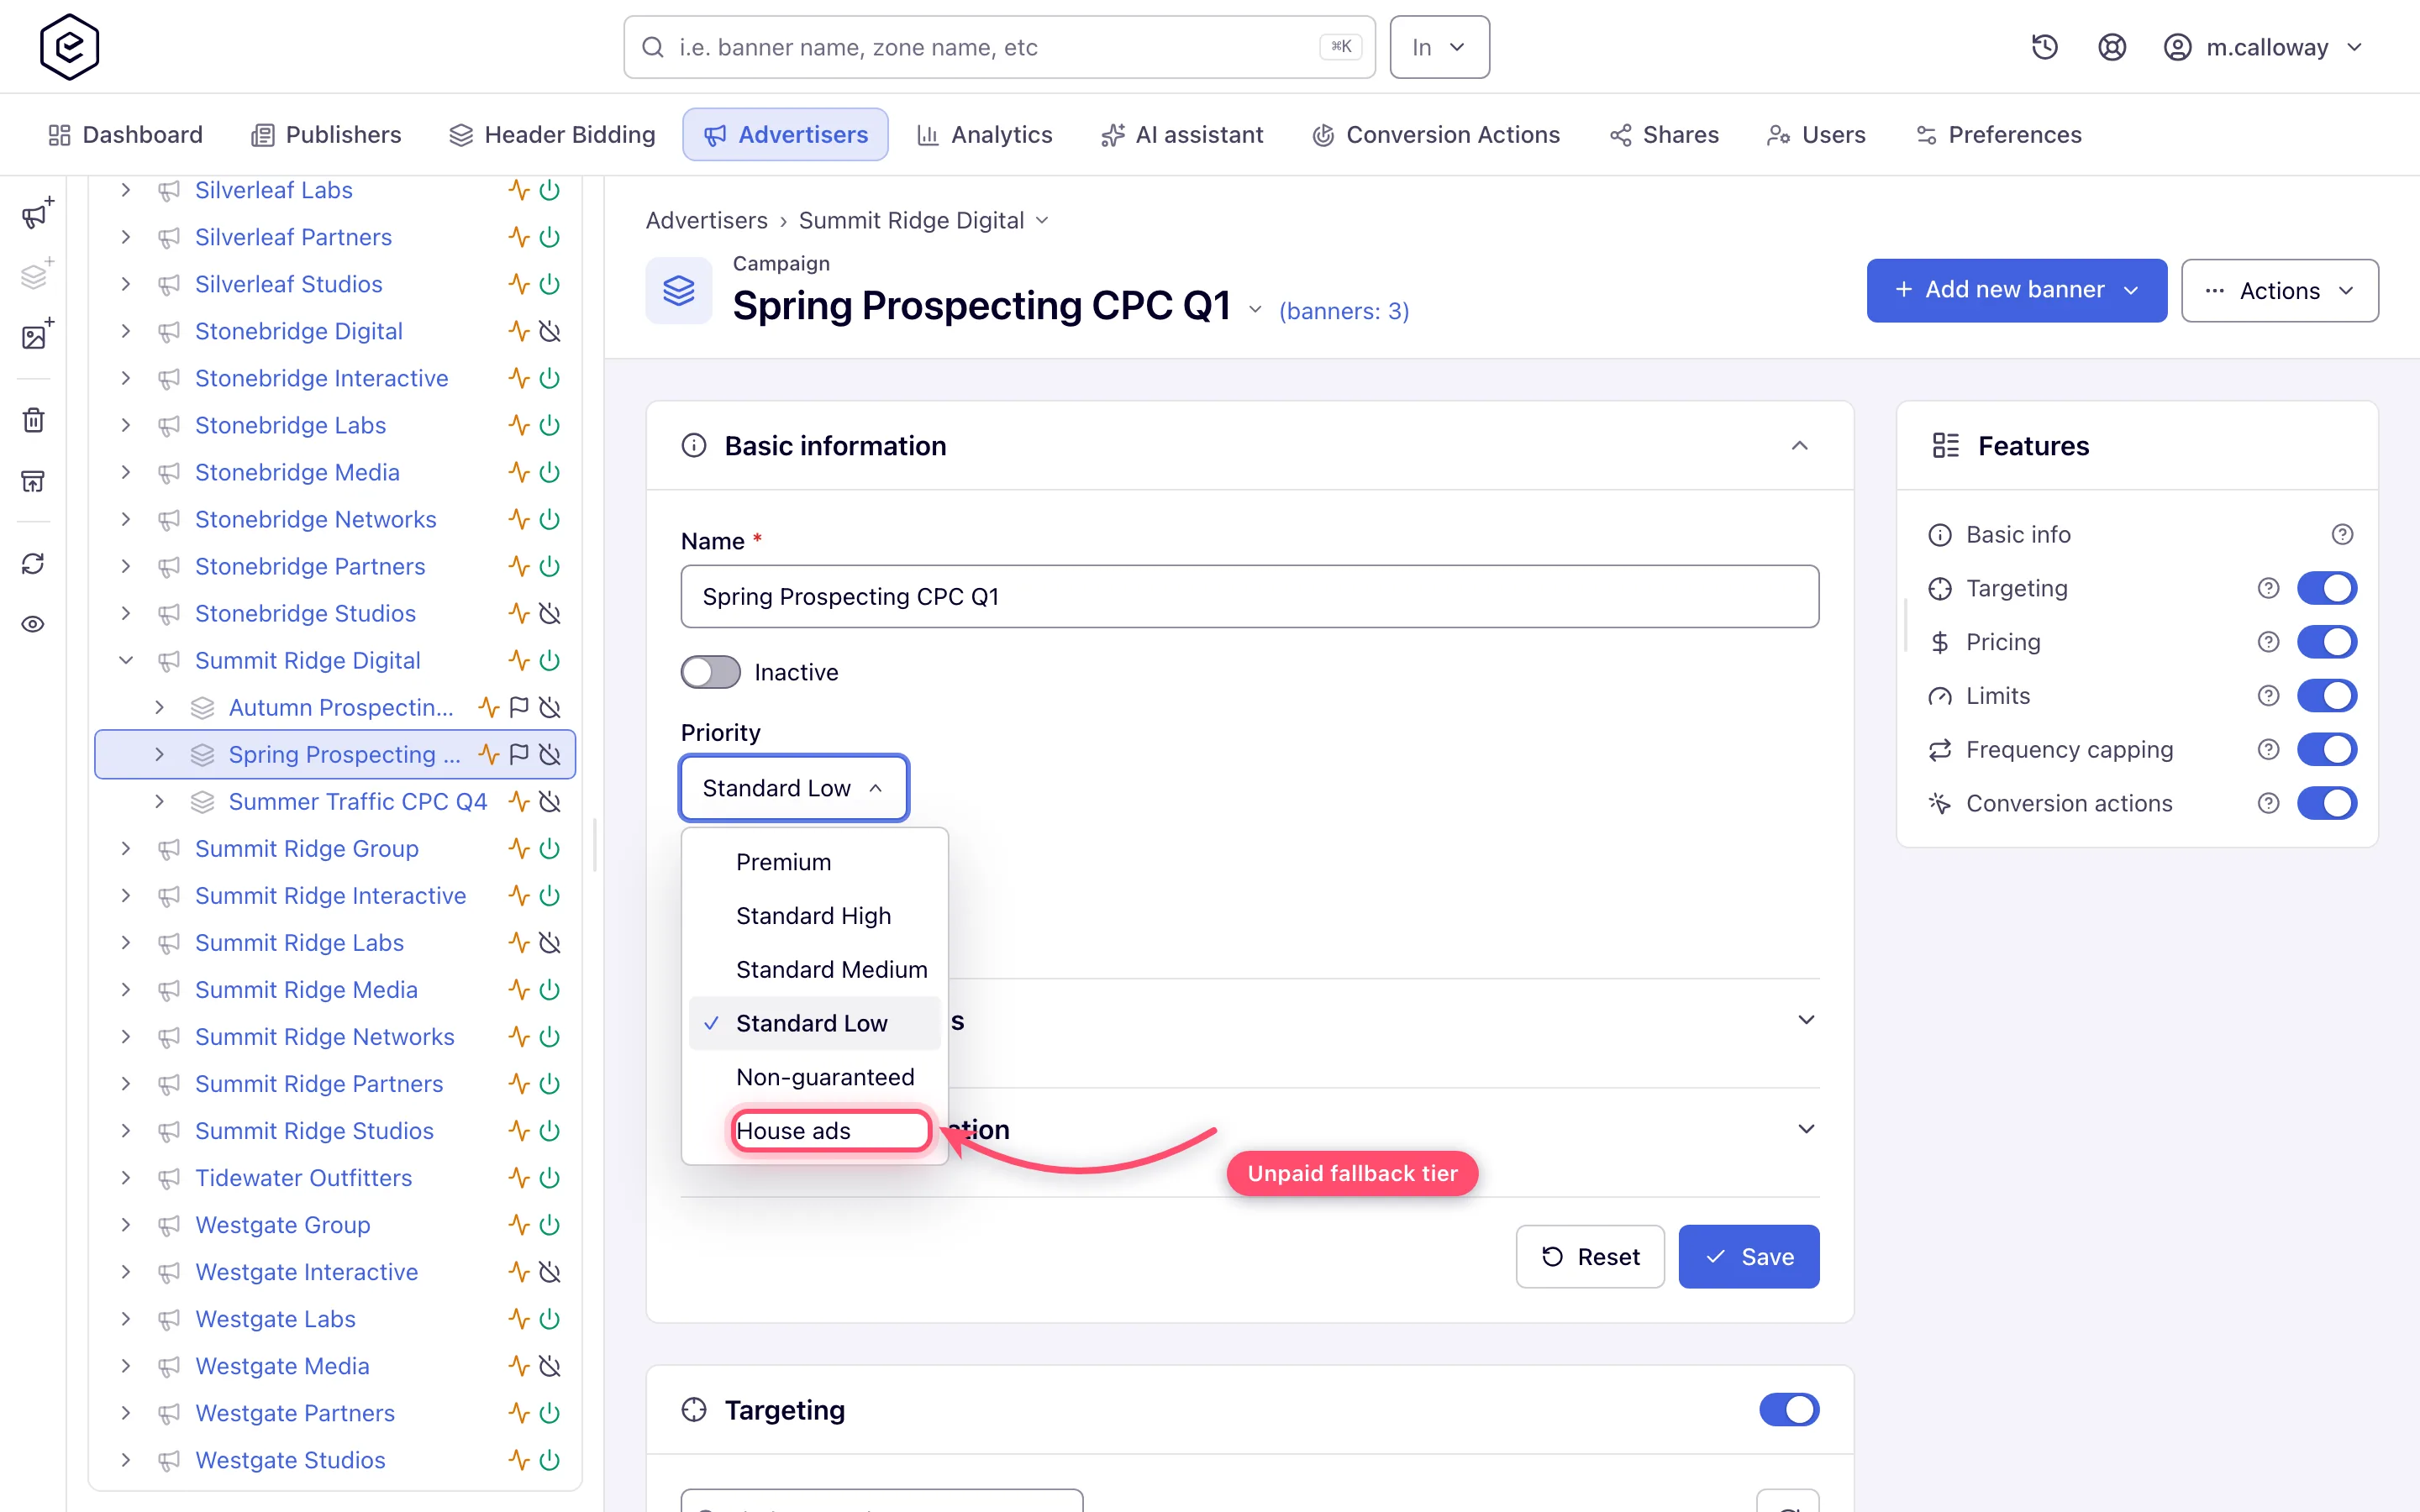Toggle the Targeting section header switch
Image resolution: width=2420 pixels, height=1512 pixels.
[x=1789, y=1410]
